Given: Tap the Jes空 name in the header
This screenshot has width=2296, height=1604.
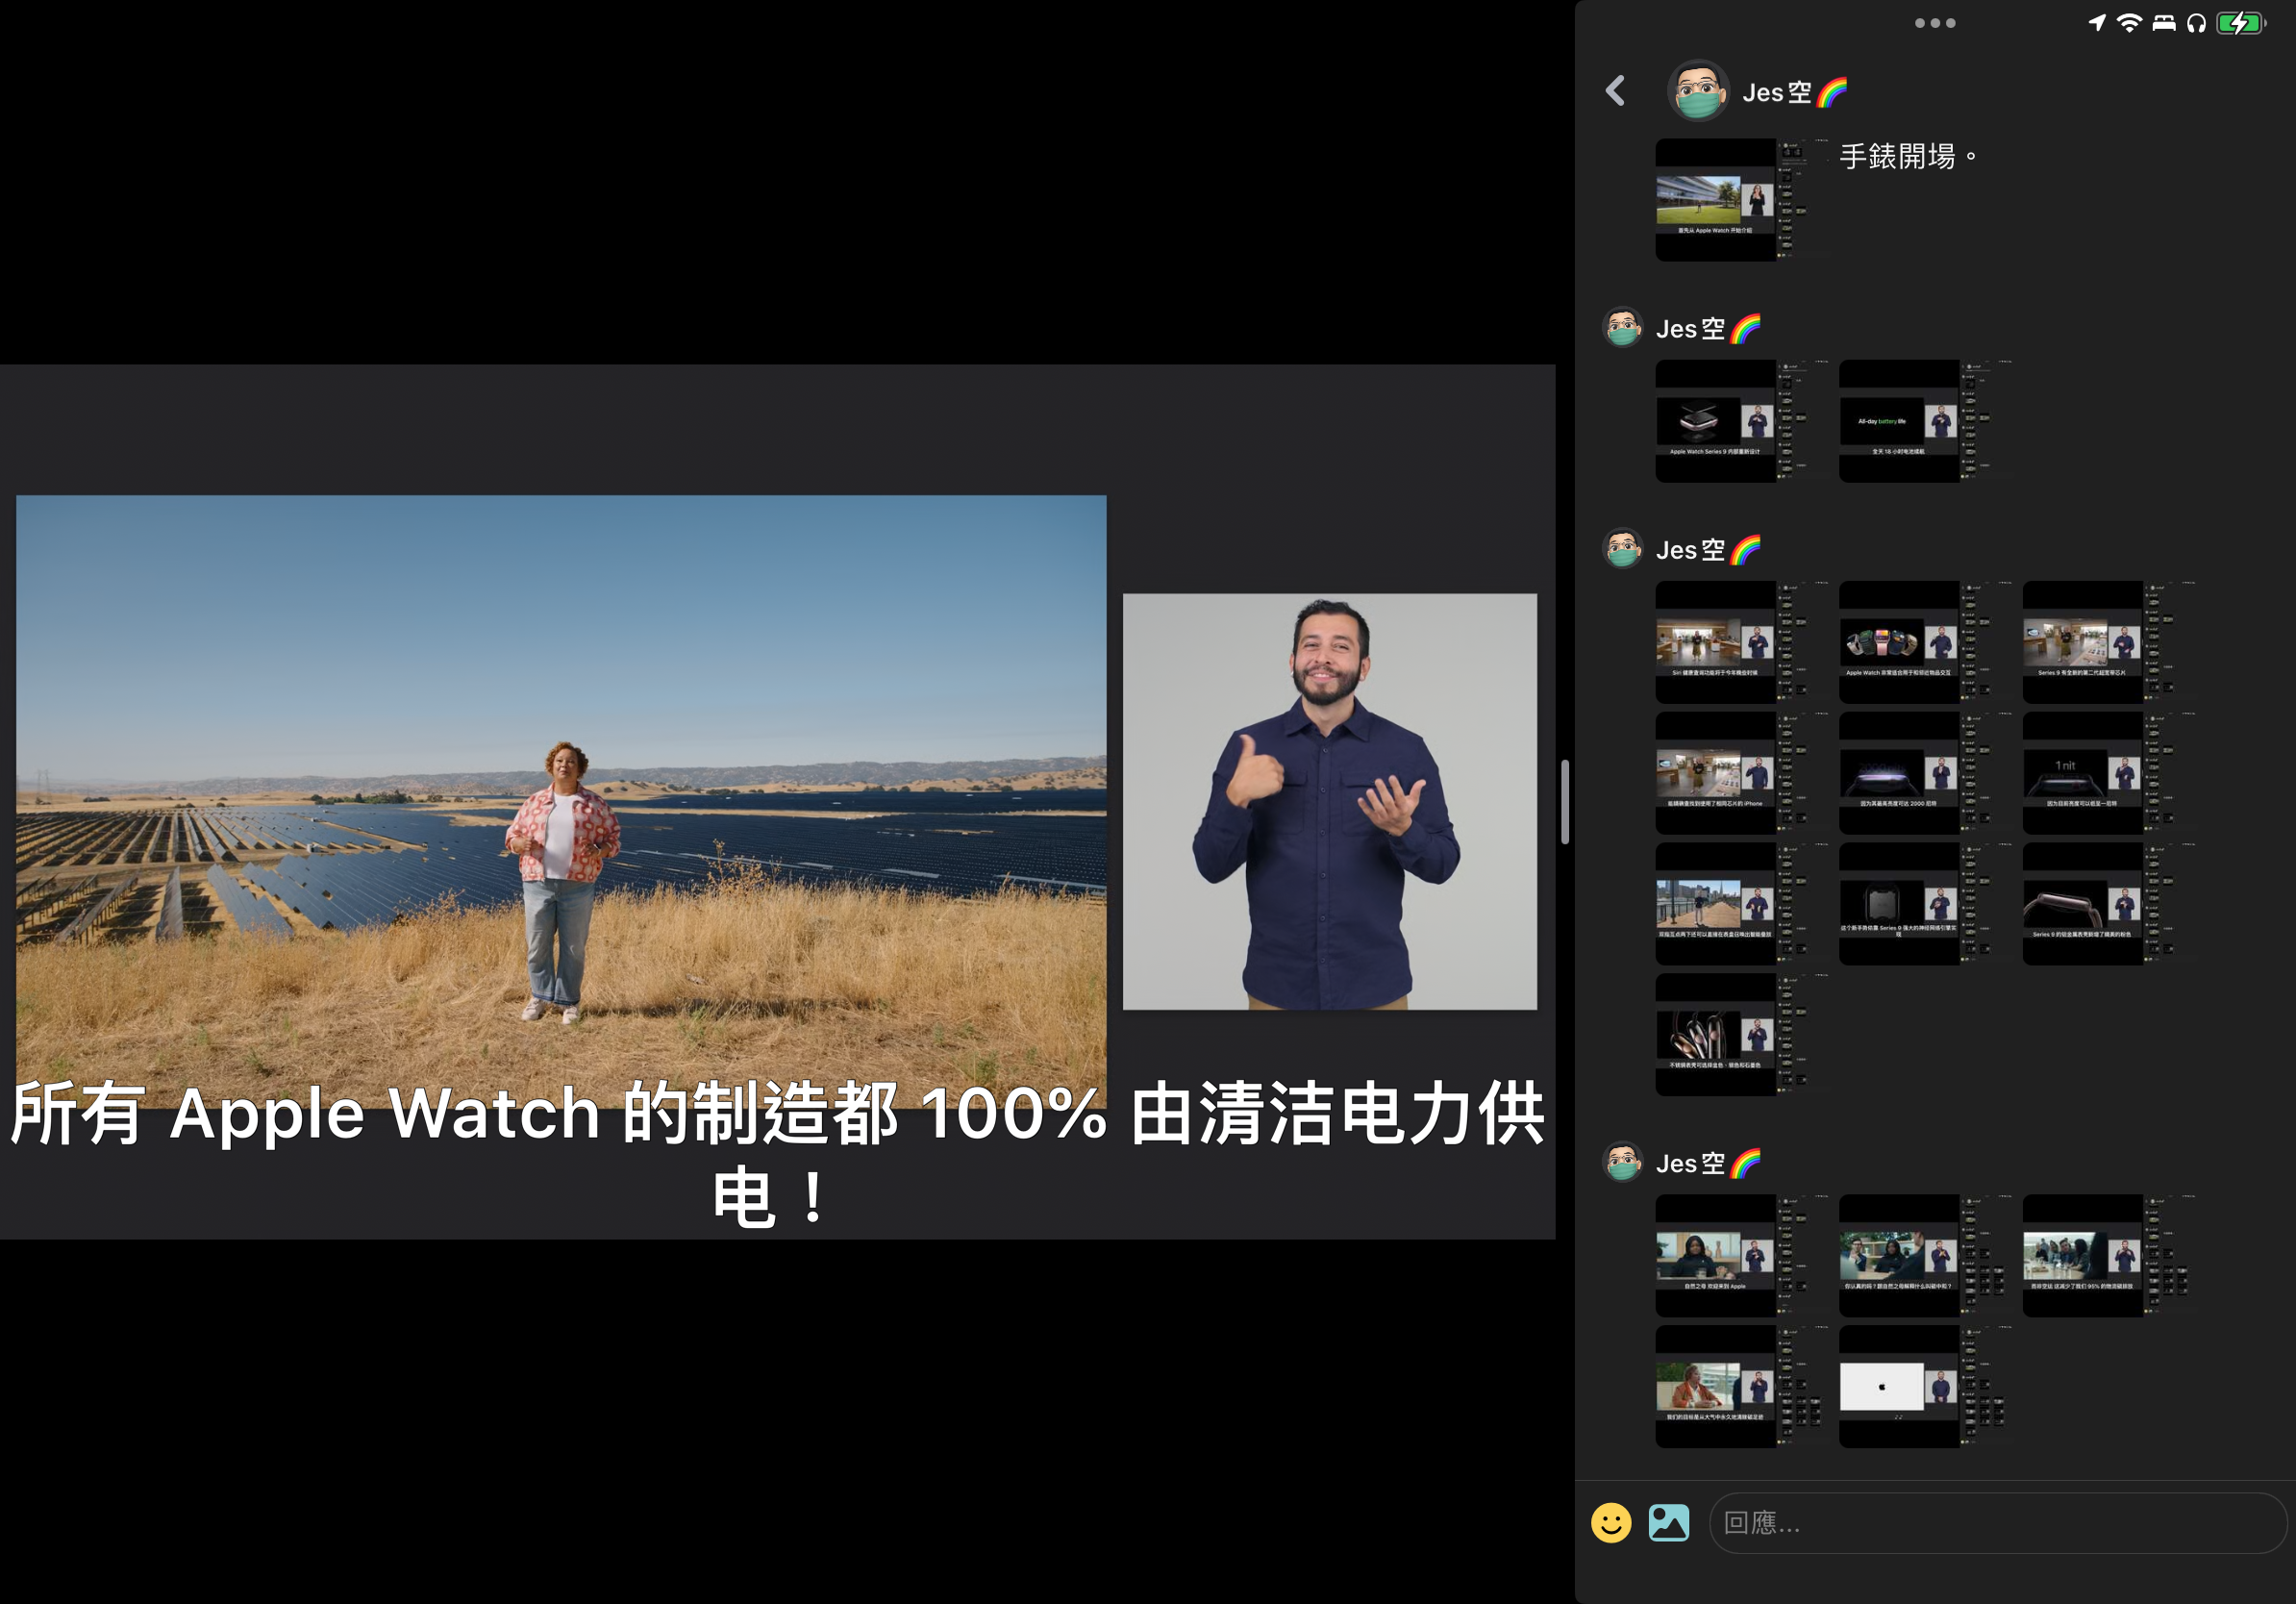Looking at the screenshot, I should point(1794,92).
